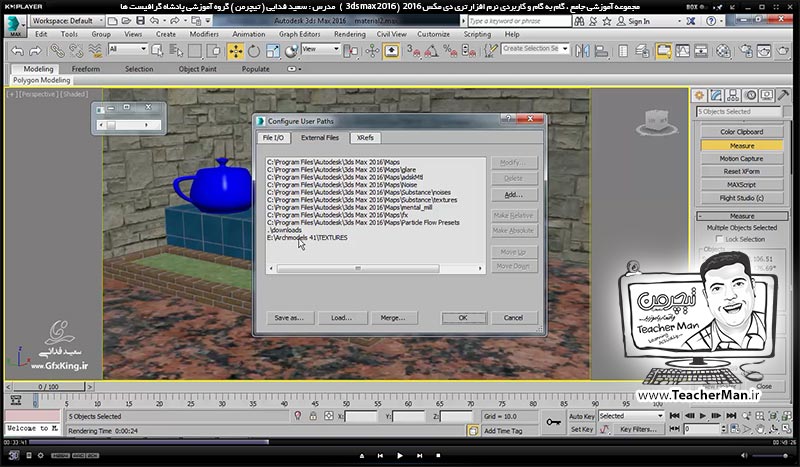Click the path list horizontal scrollbar thumb
The height and width of the screenshot is (467, 800).
click(358, 268)
